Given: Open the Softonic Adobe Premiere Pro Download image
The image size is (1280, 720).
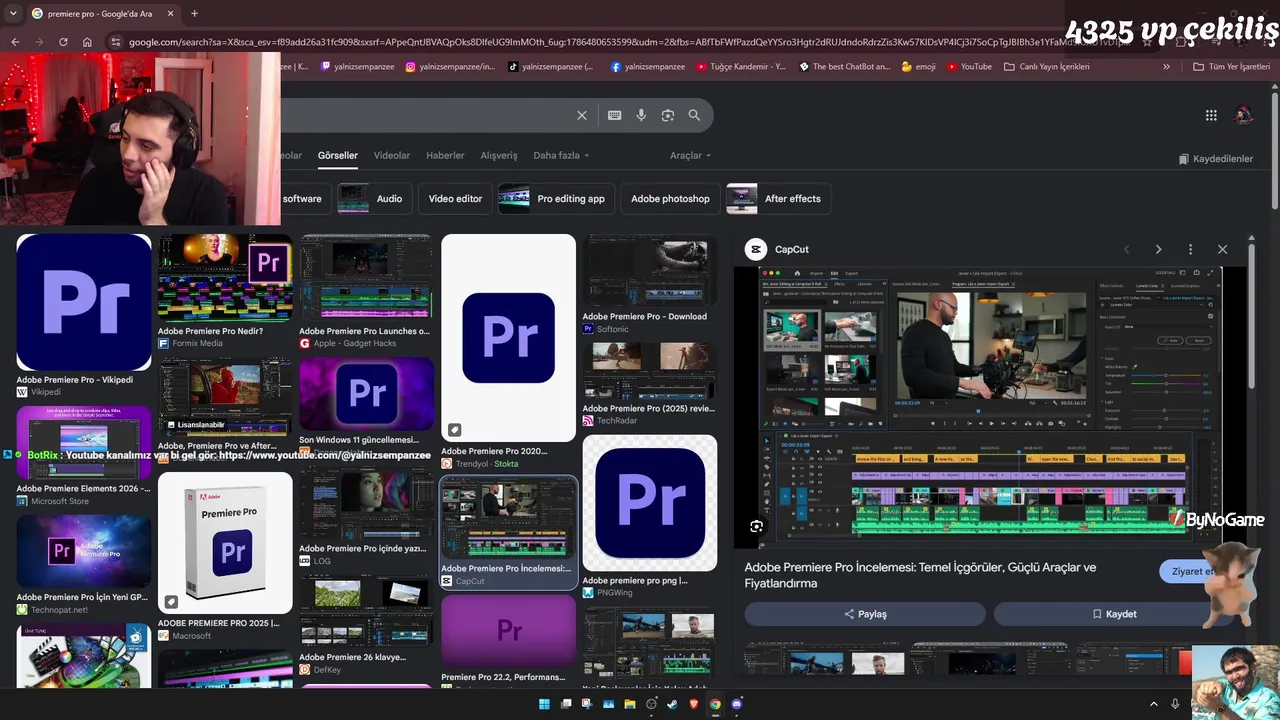Looking at the screenshot, I should pyautogui.click(x=650, y=271).
